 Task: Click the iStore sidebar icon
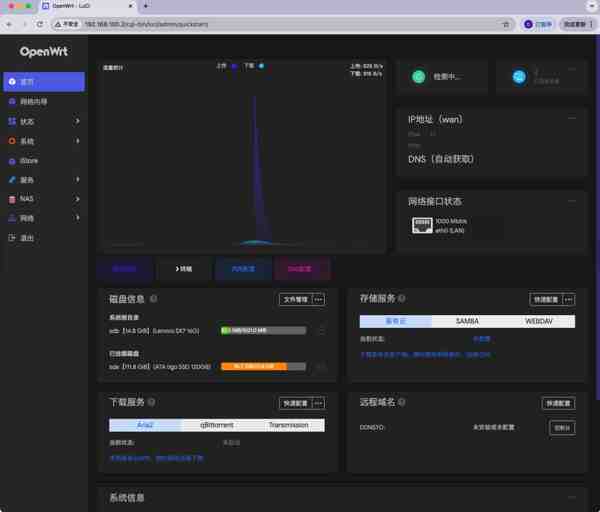click(12, 160)
